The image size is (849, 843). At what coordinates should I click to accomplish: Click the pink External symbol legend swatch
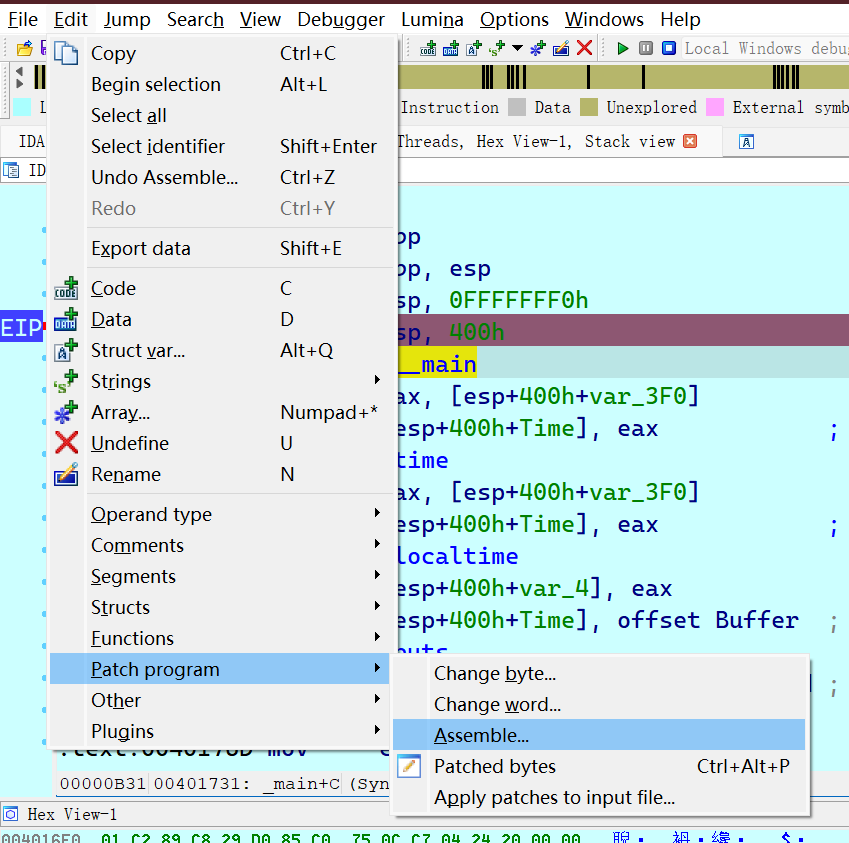[x=715, y=107]
